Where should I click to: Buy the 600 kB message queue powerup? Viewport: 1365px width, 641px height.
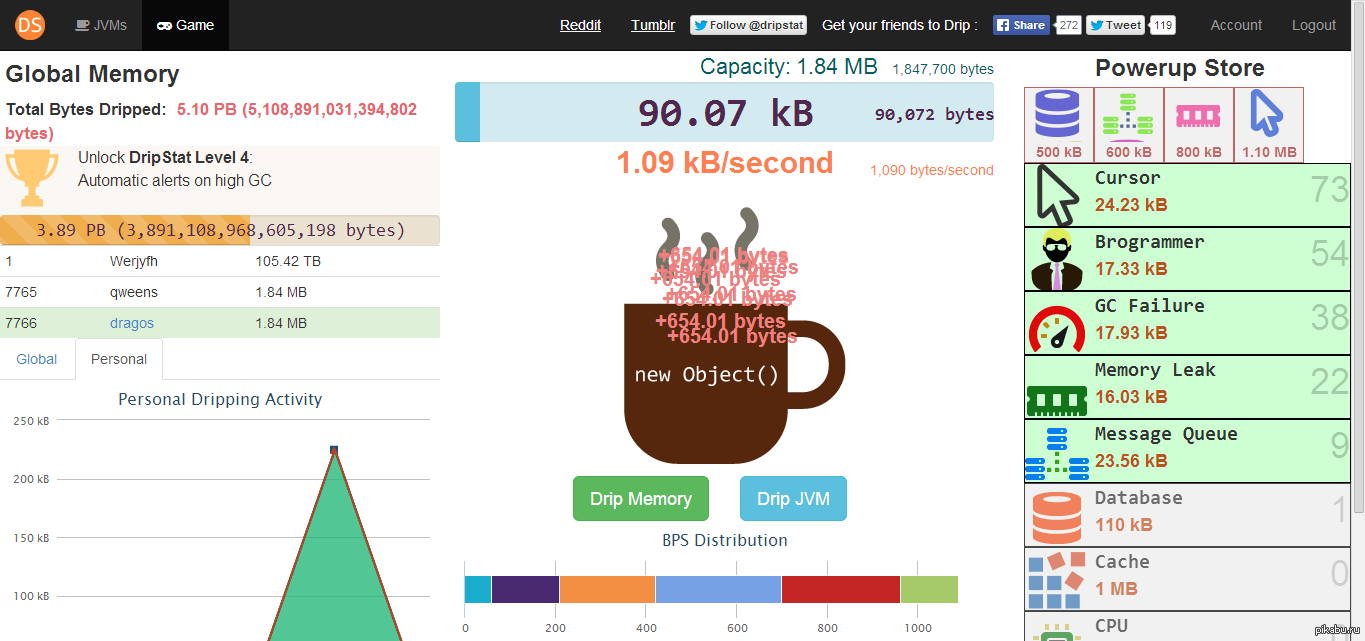pos(1128,124)
